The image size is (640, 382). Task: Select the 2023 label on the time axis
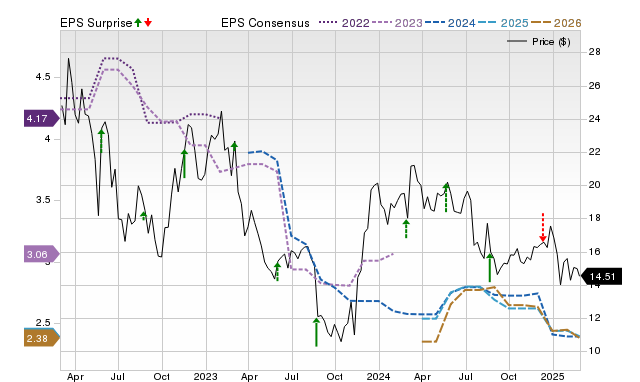(205, 376)
